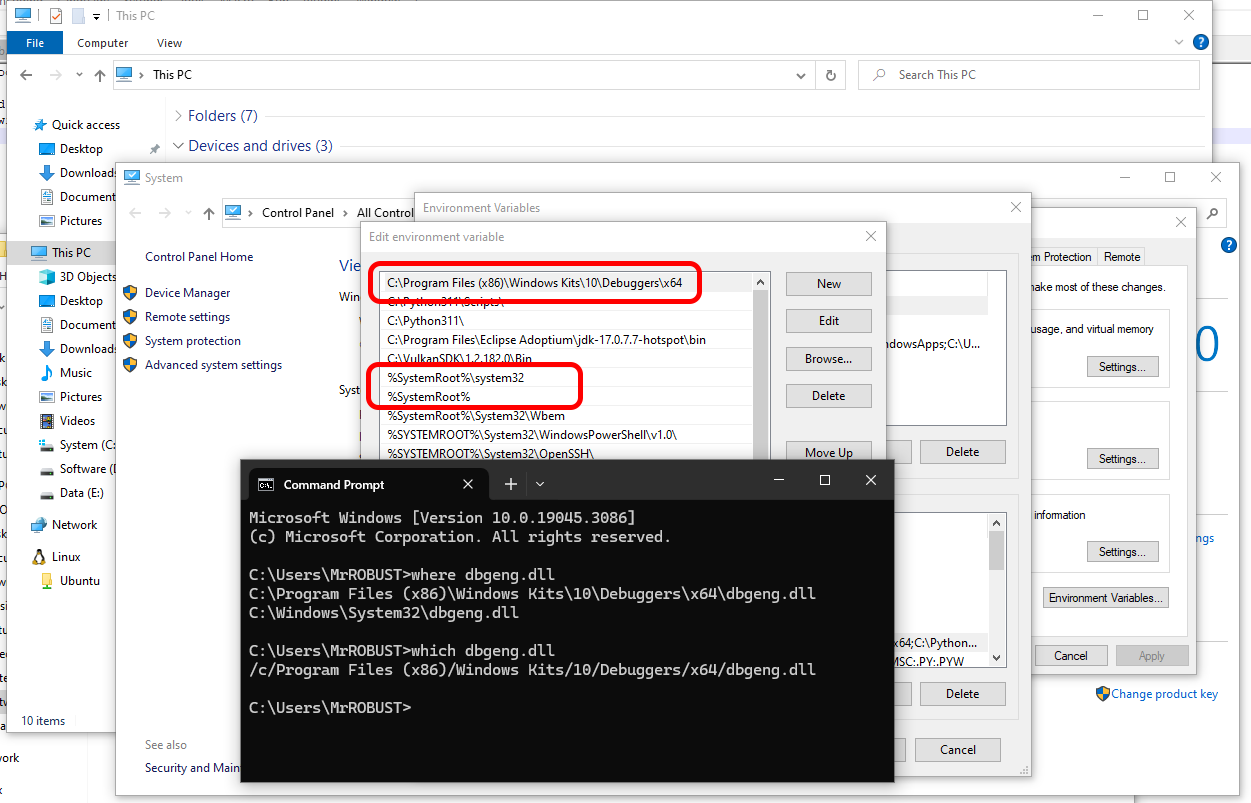1251x803 pixels.
Task: Open the Command Prompt tab icon
Action: (265, 483)
